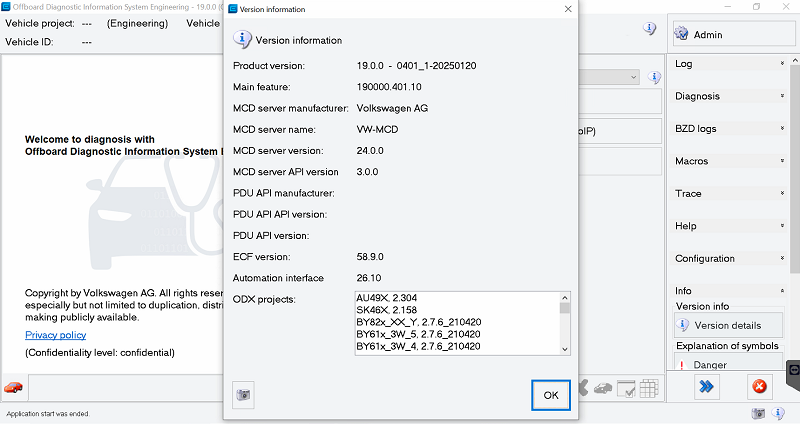Click the checklist window icon in toolbar

click(x=626, y=388)
